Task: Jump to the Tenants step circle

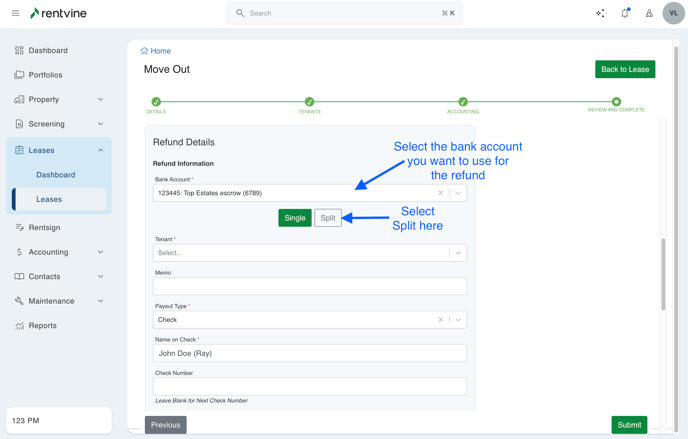Action: (309, 102)
